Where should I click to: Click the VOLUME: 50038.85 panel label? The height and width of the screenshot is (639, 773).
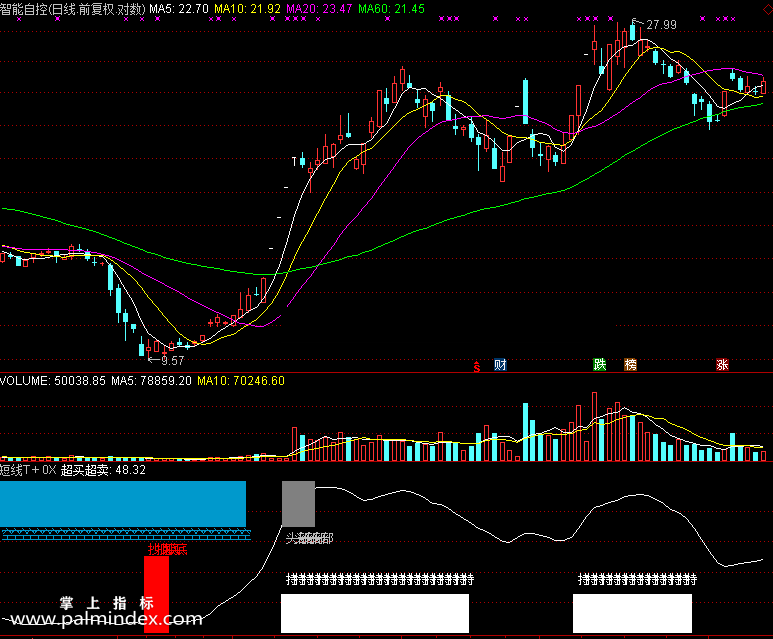[x=53, y=381]
